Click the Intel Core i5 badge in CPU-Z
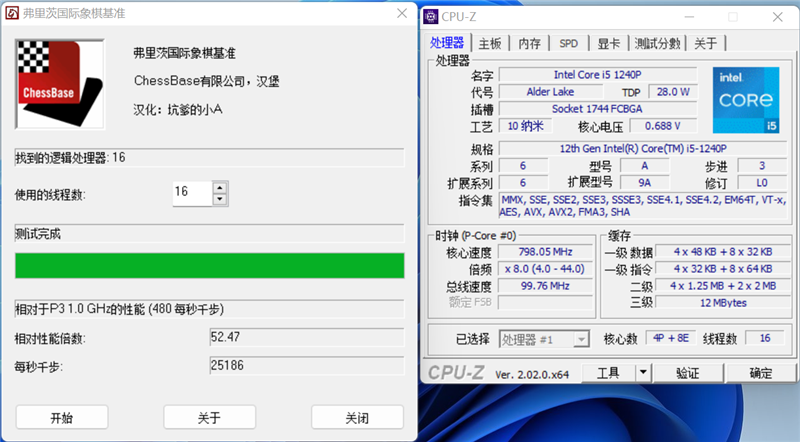 click(x=745, y=100)
